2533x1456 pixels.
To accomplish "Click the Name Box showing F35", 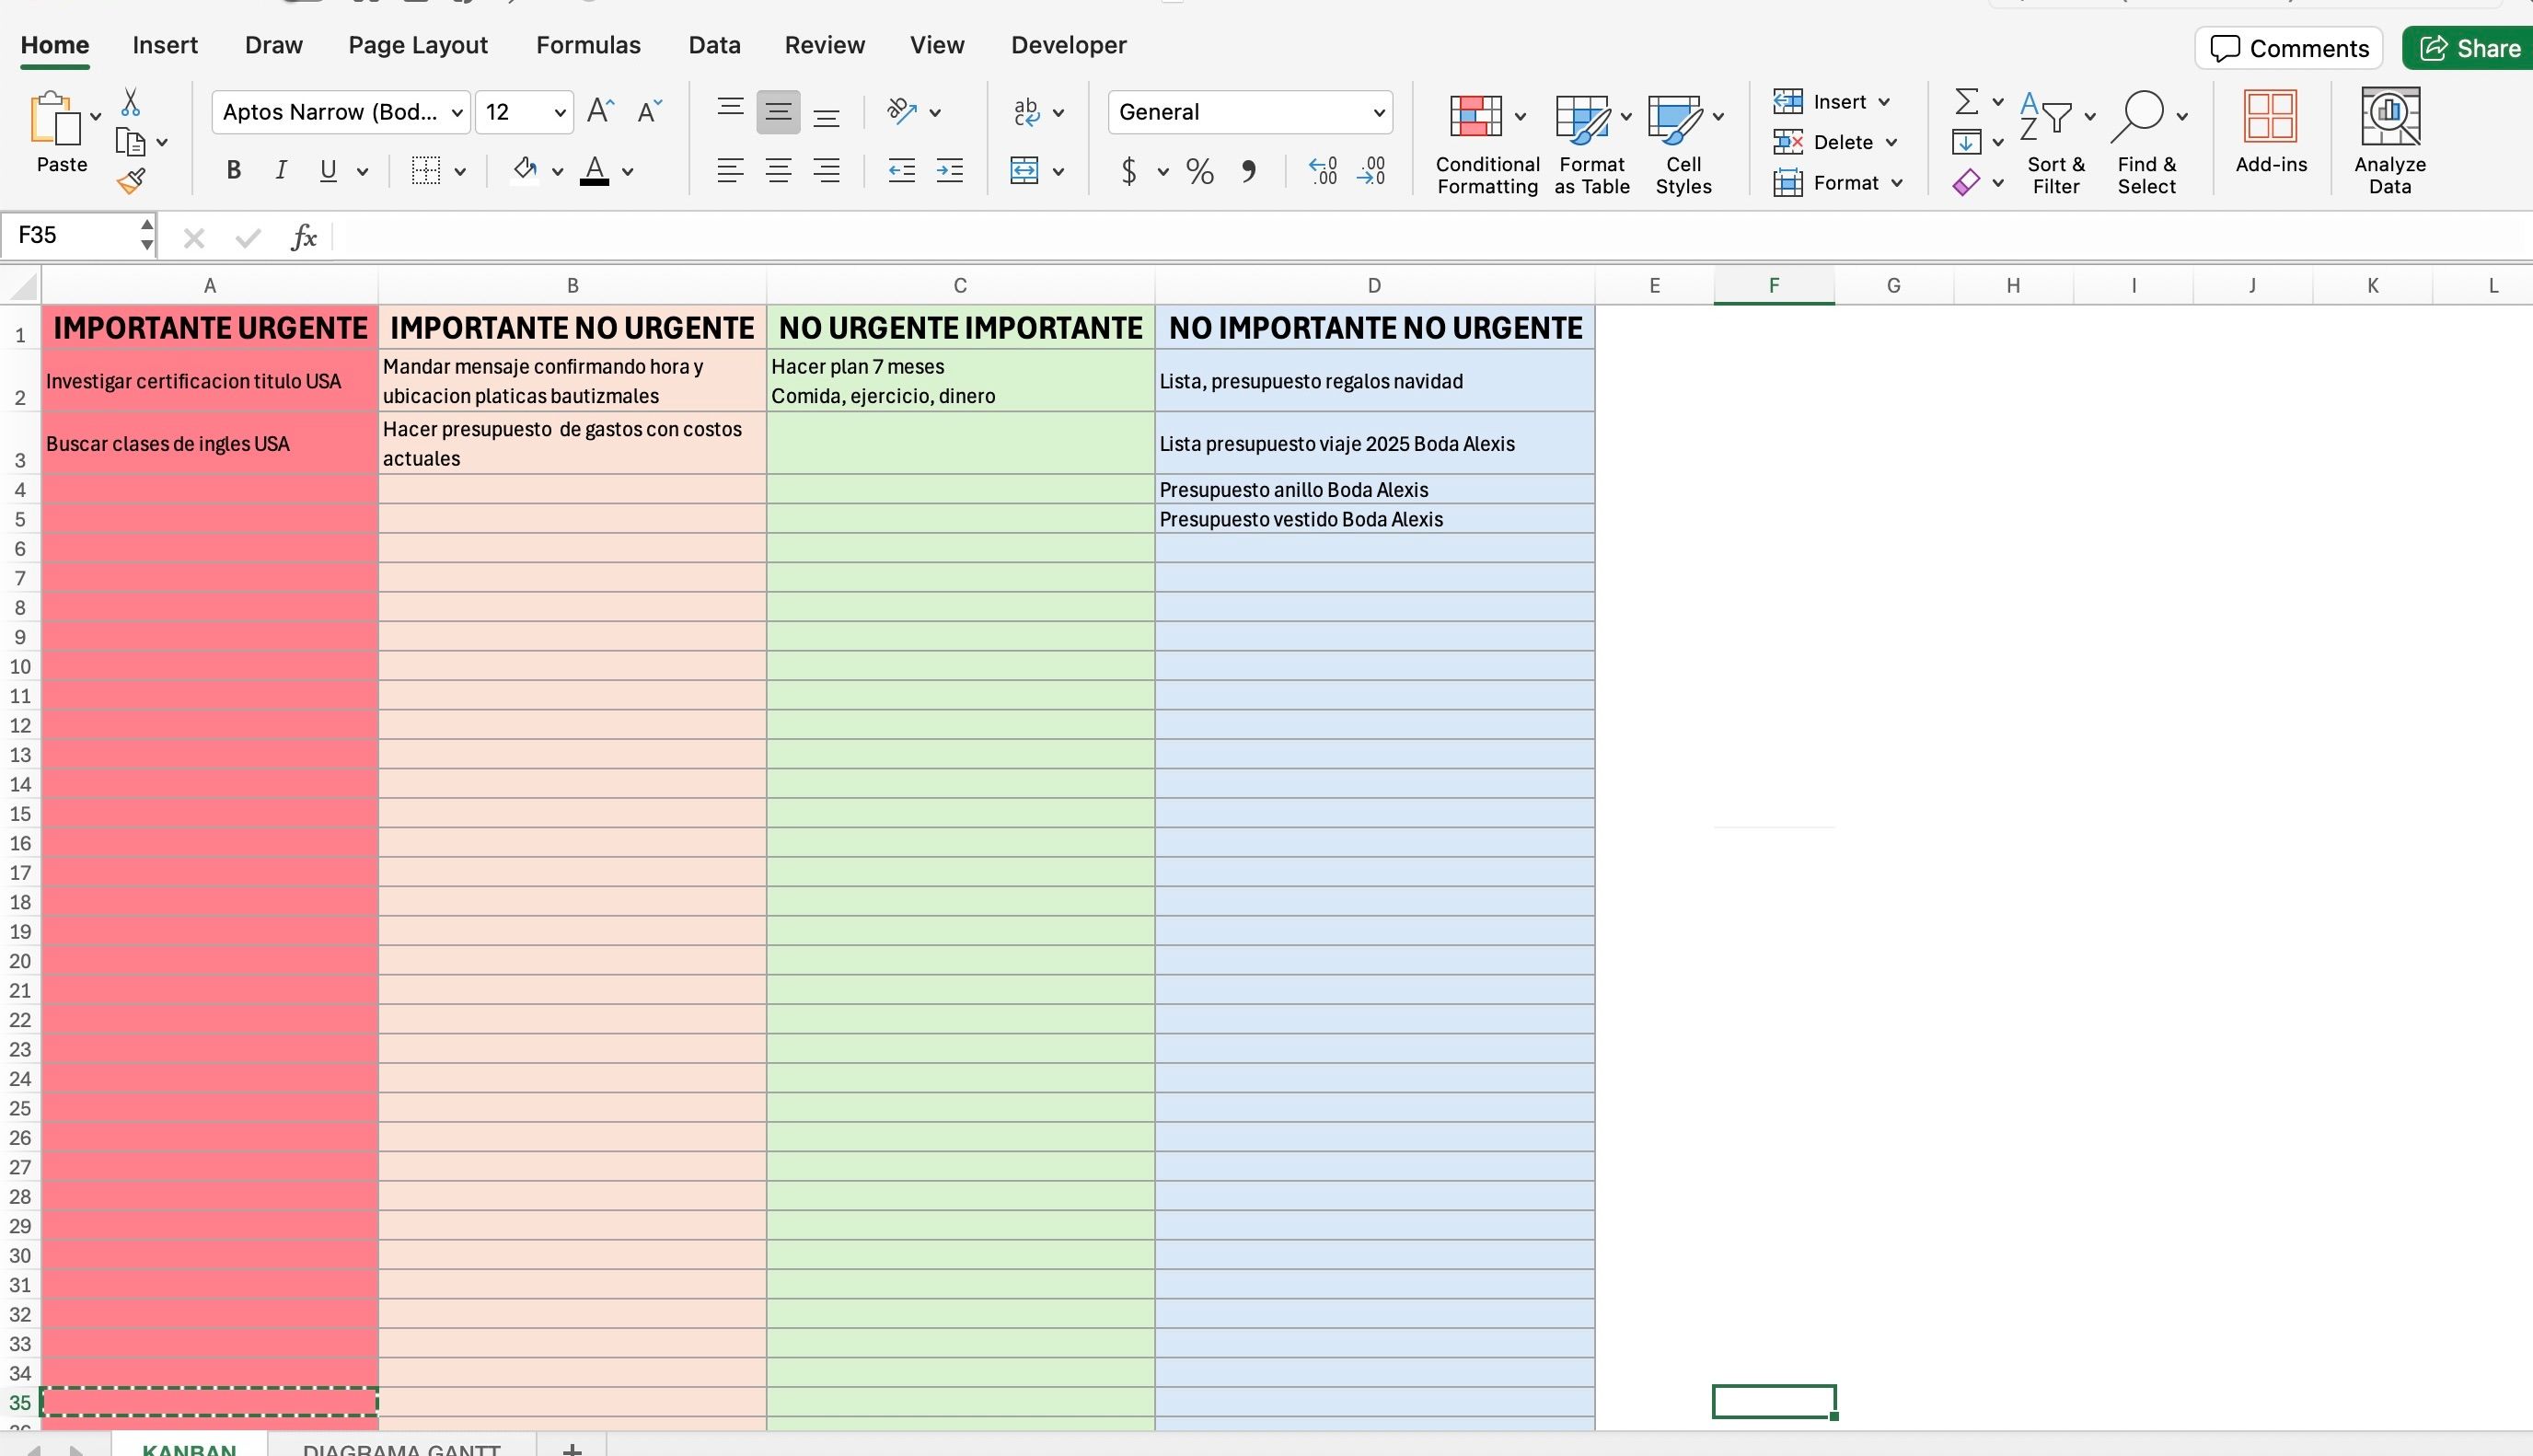I will tap(75, 236).
